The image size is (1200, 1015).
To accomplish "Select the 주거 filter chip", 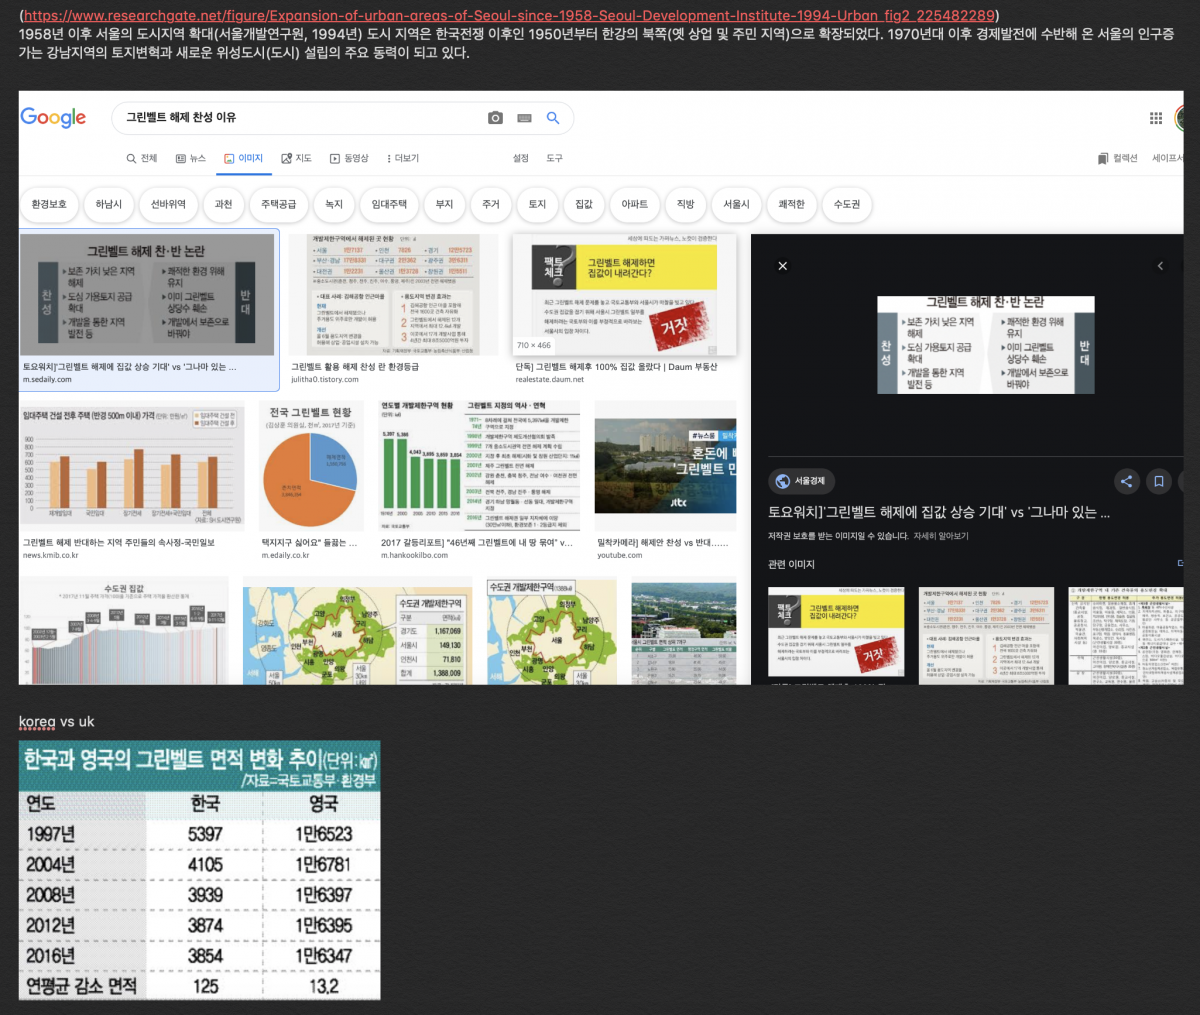I will [491, 204].
